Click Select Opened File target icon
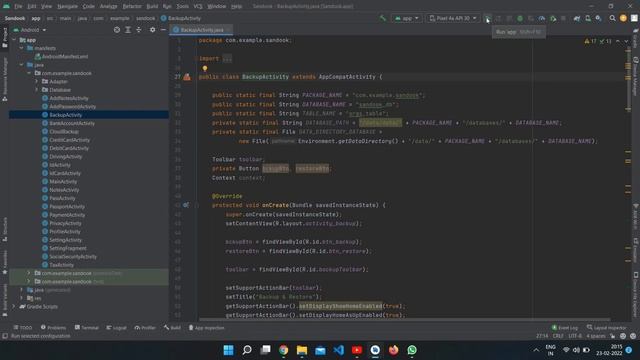 [117, 30]
